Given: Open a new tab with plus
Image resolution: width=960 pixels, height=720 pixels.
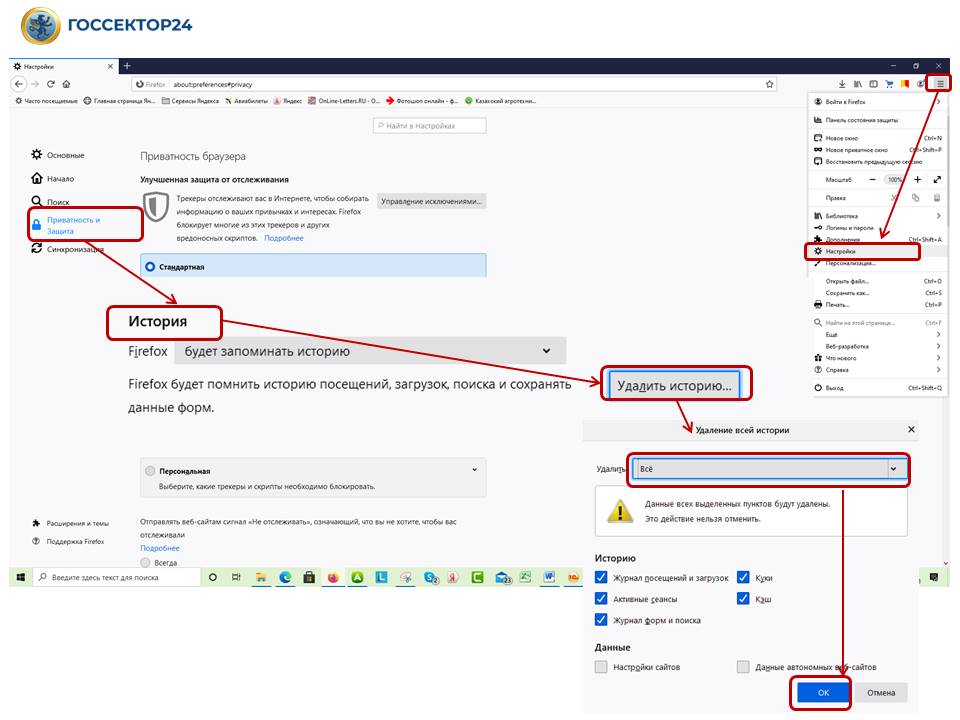Looking at the screenshot, I should [127, 66].
